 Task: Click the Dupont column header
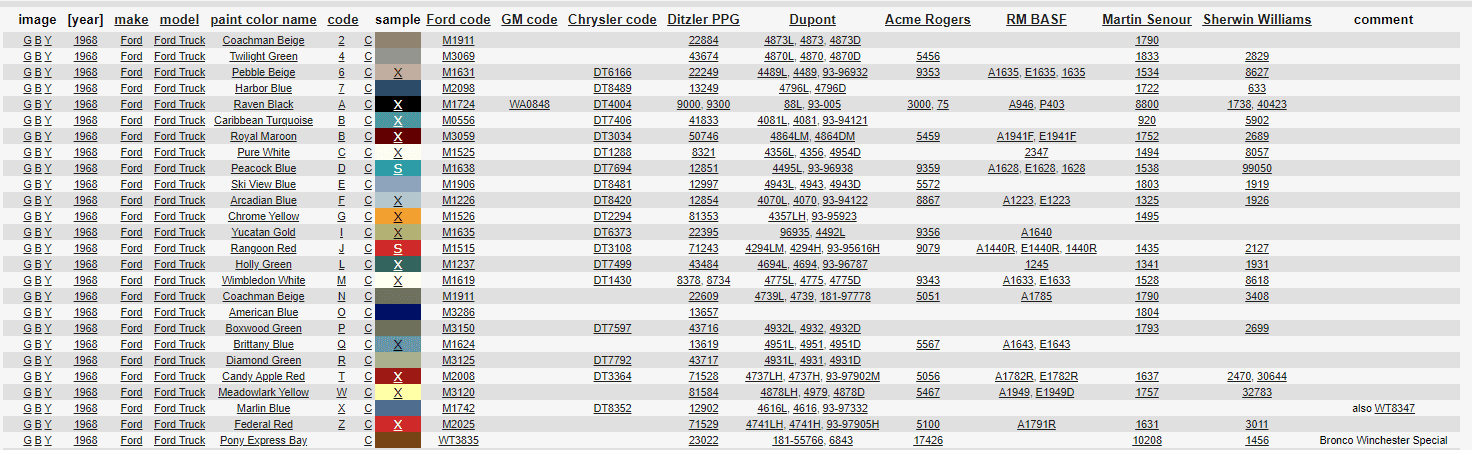812,20
